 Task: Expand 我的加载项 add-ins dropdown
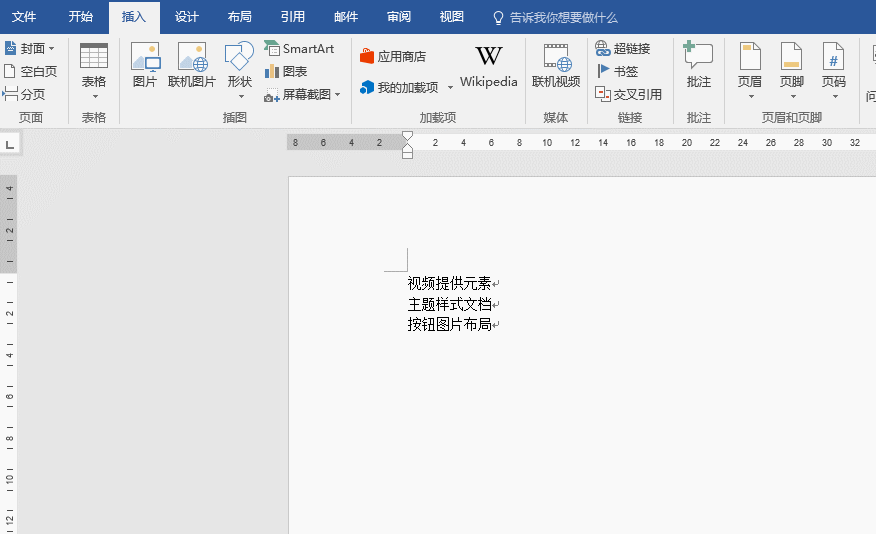(449, 88)
